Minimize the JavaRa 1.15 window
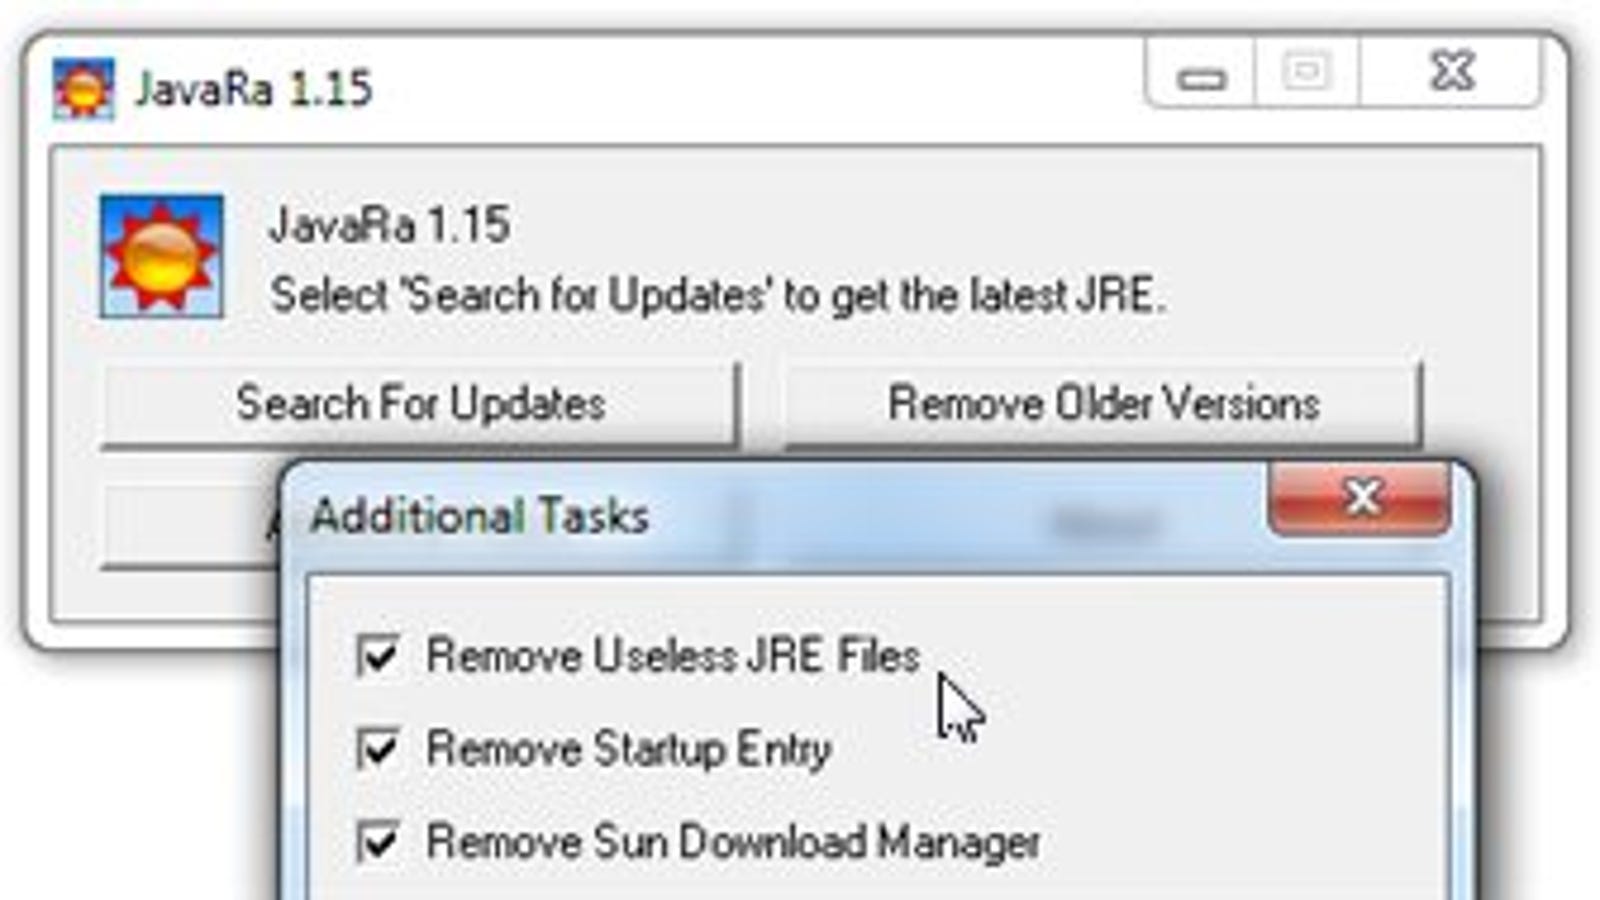1600x900 pixels. click(x=1200, y=74)
